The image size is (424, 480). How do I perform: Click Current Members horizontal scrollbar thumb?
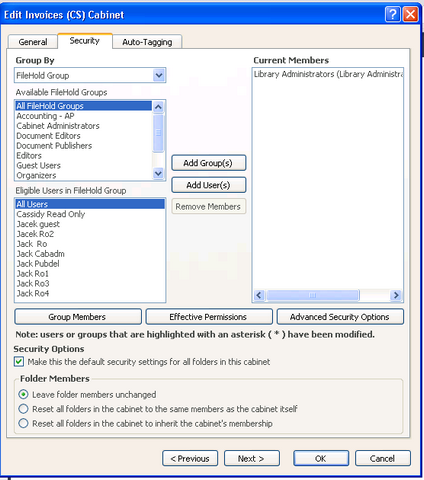click(313, 295)
